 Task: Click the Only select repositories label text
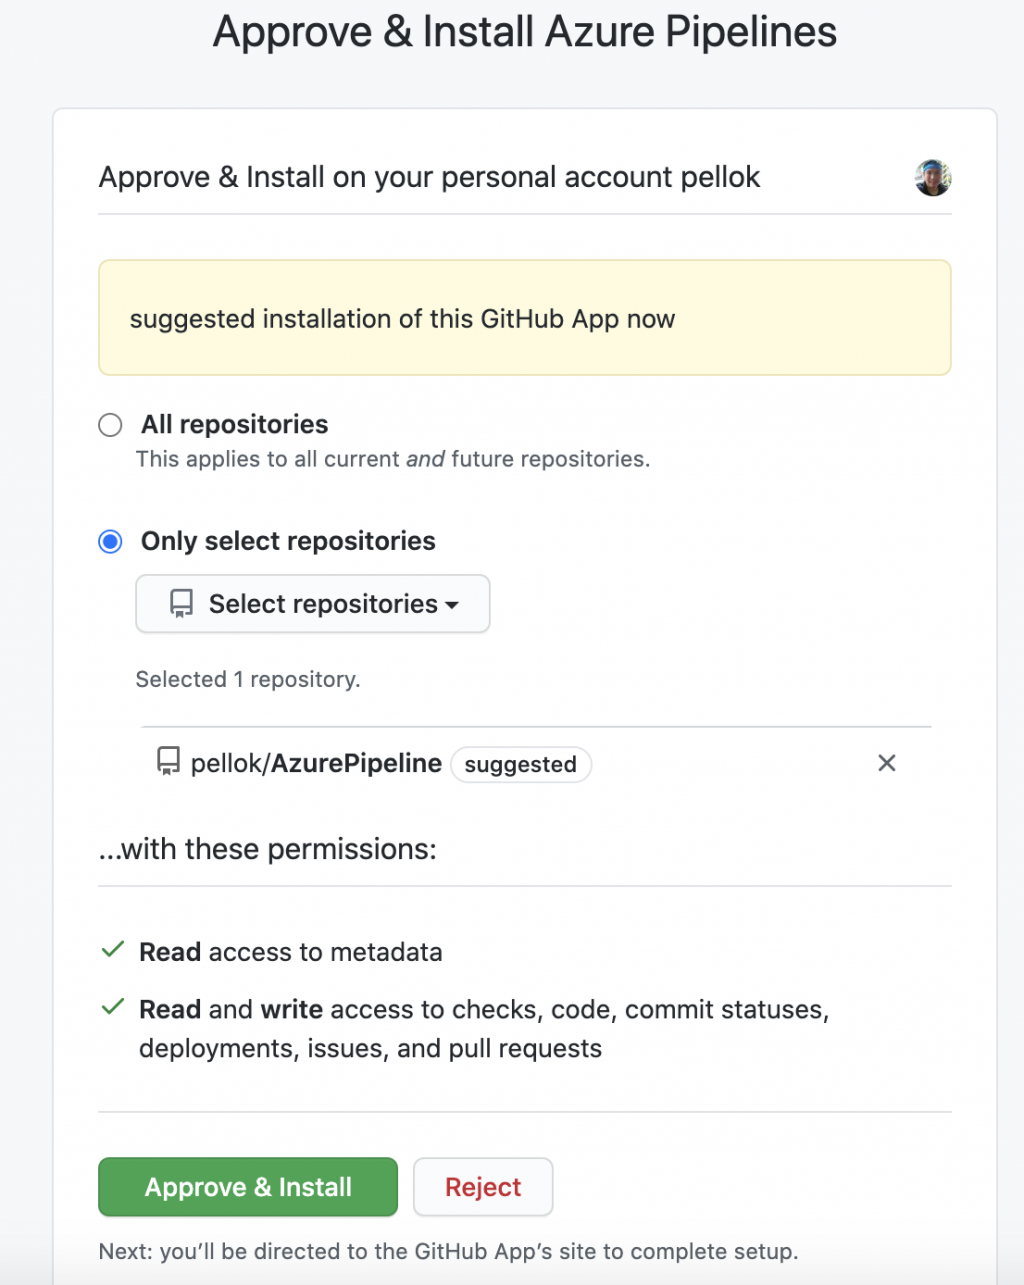[x=288, y=542]
